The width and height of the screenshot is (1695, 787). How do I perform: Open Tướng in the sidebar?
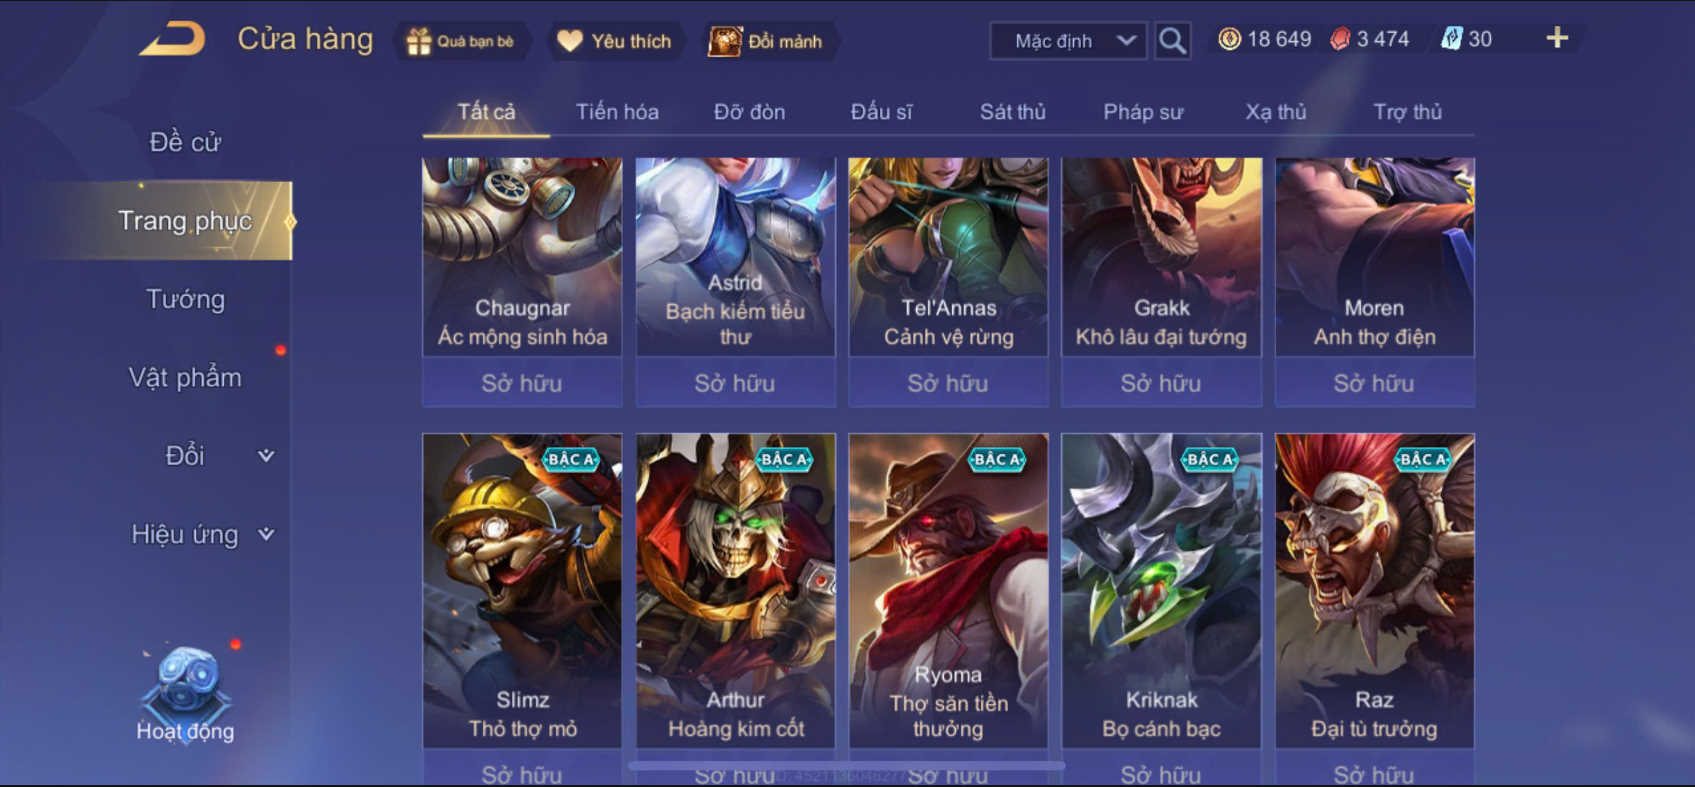tap(186, 299)
